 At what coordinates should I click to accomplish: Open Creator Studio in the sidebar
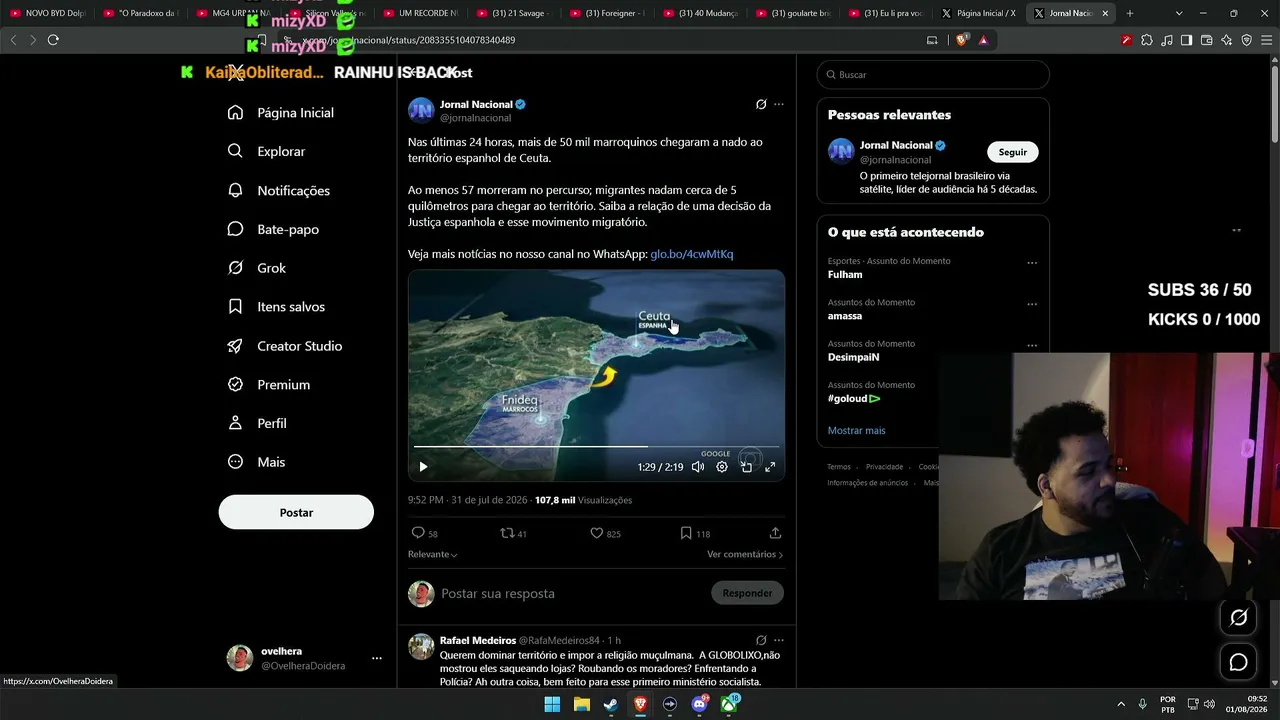[x=285, y=346]
